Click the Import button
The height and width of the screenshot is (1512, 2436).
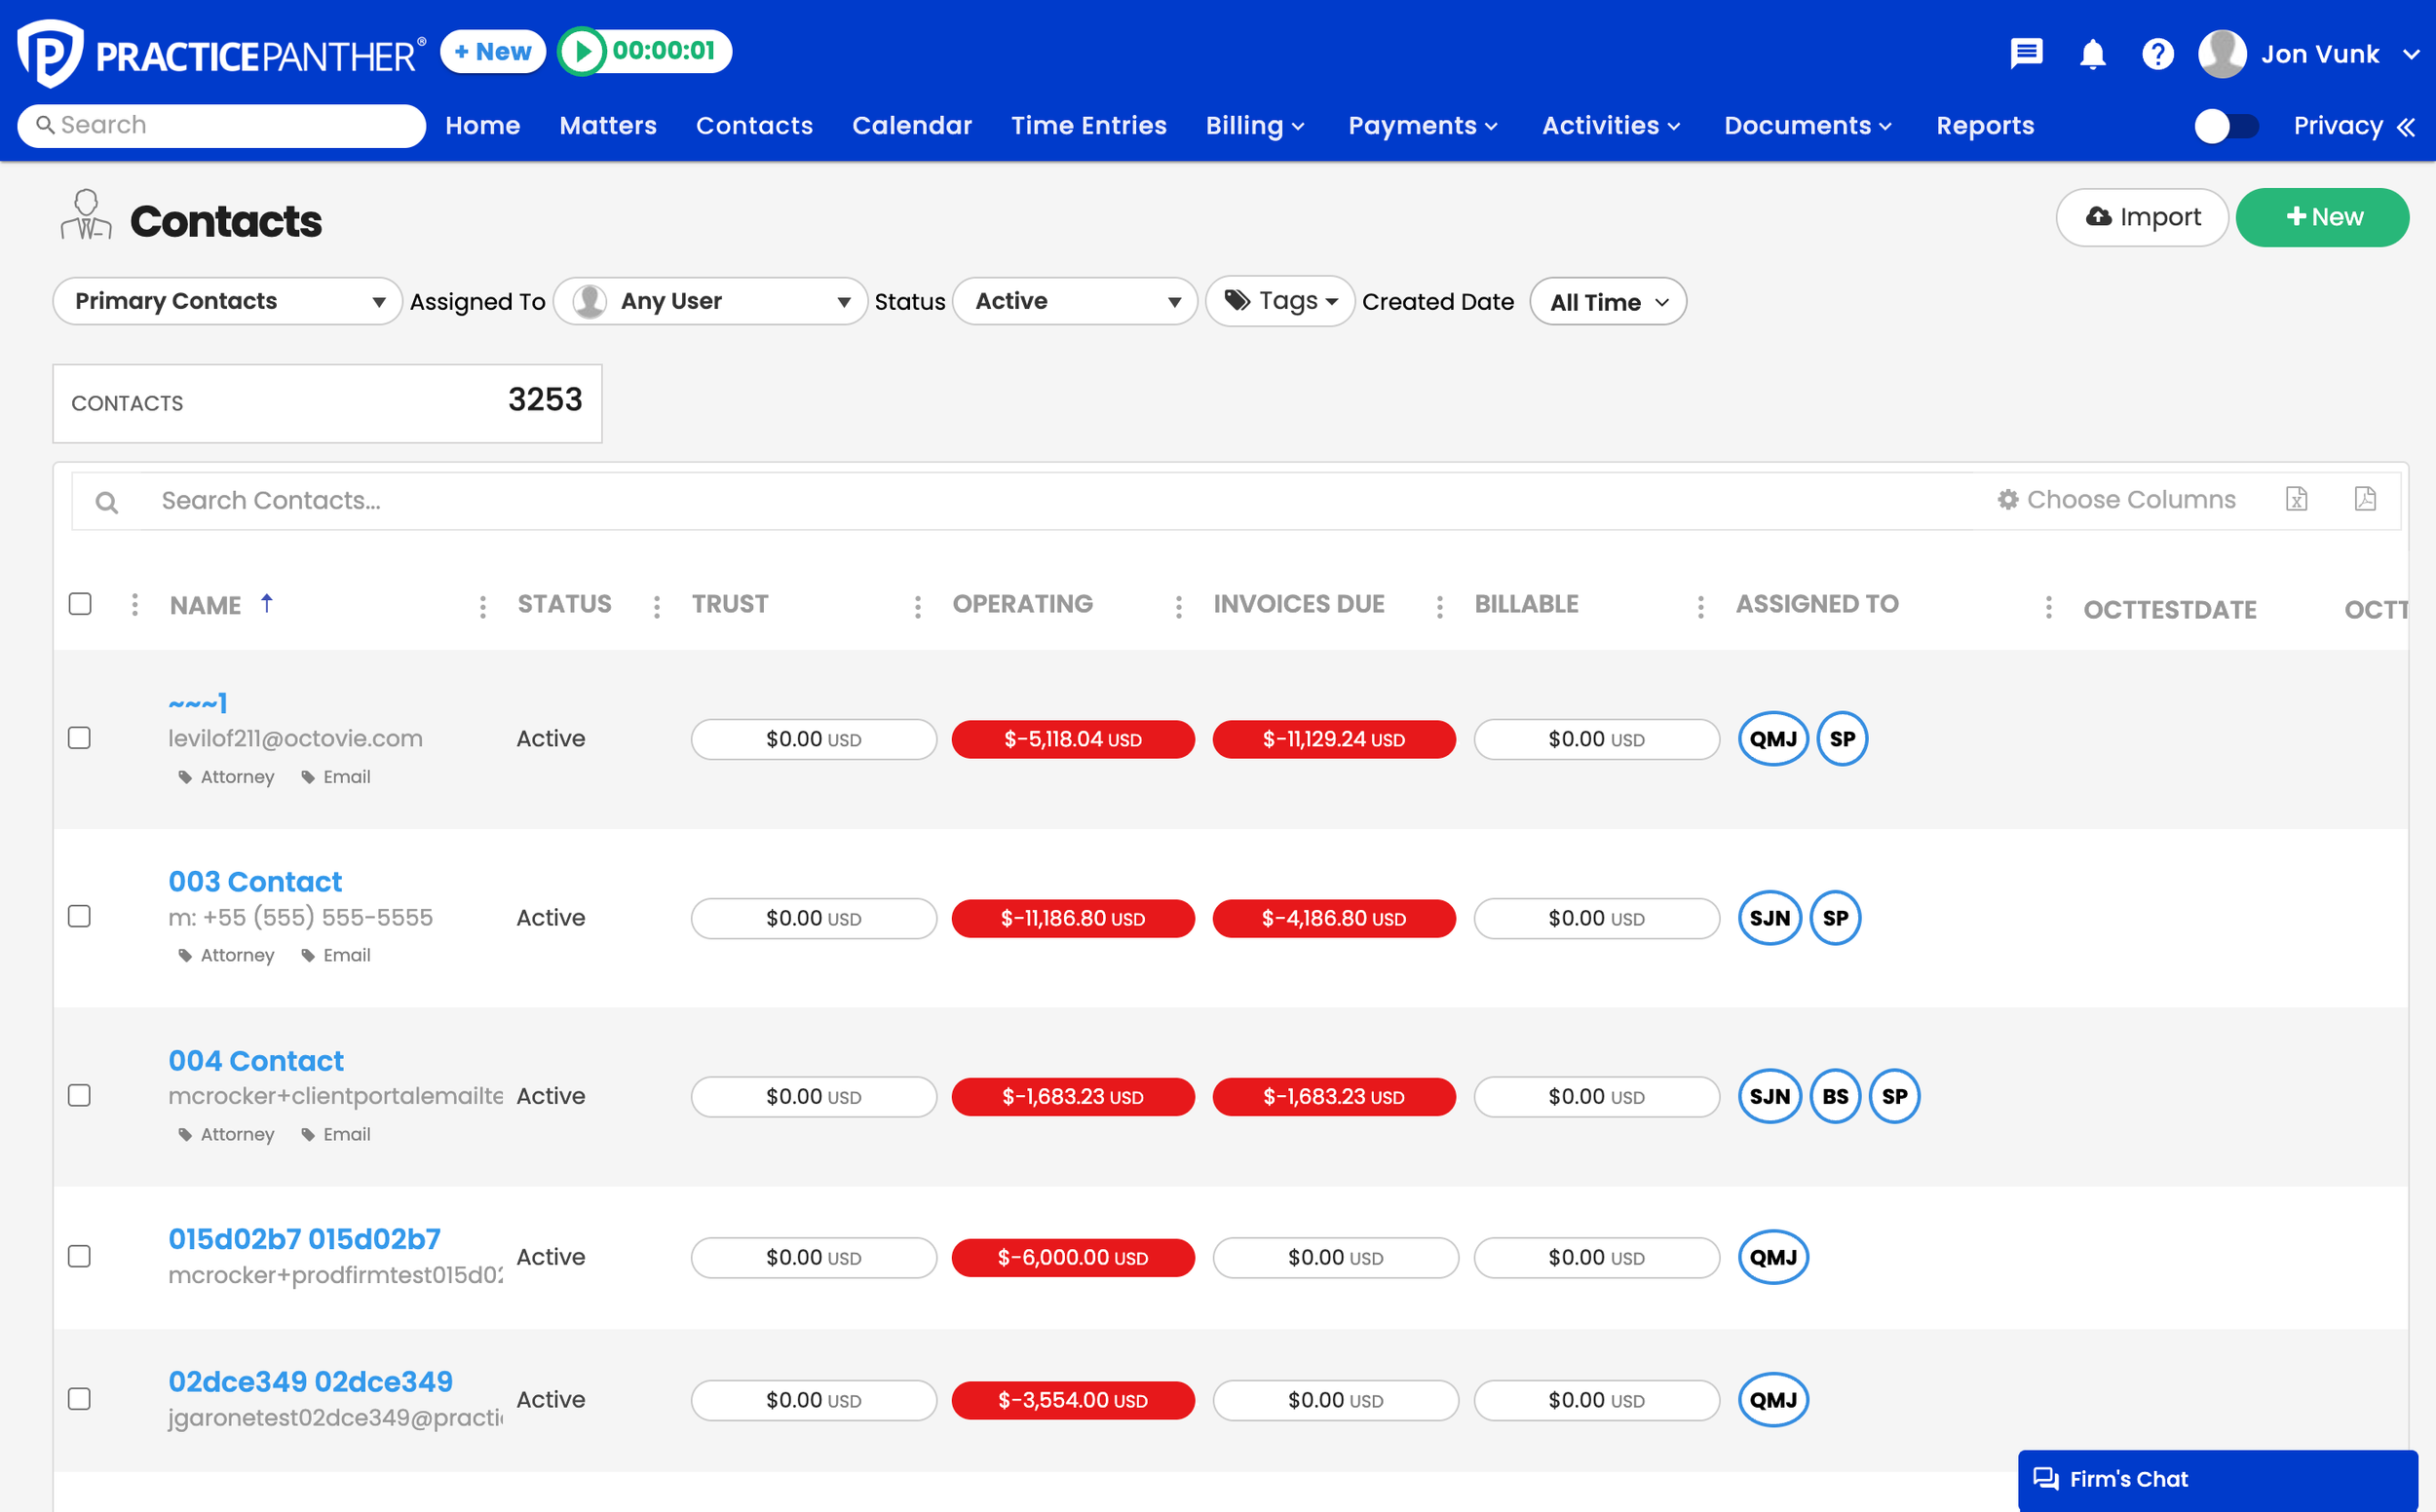pyautogui.click(x=2142, y=217)
